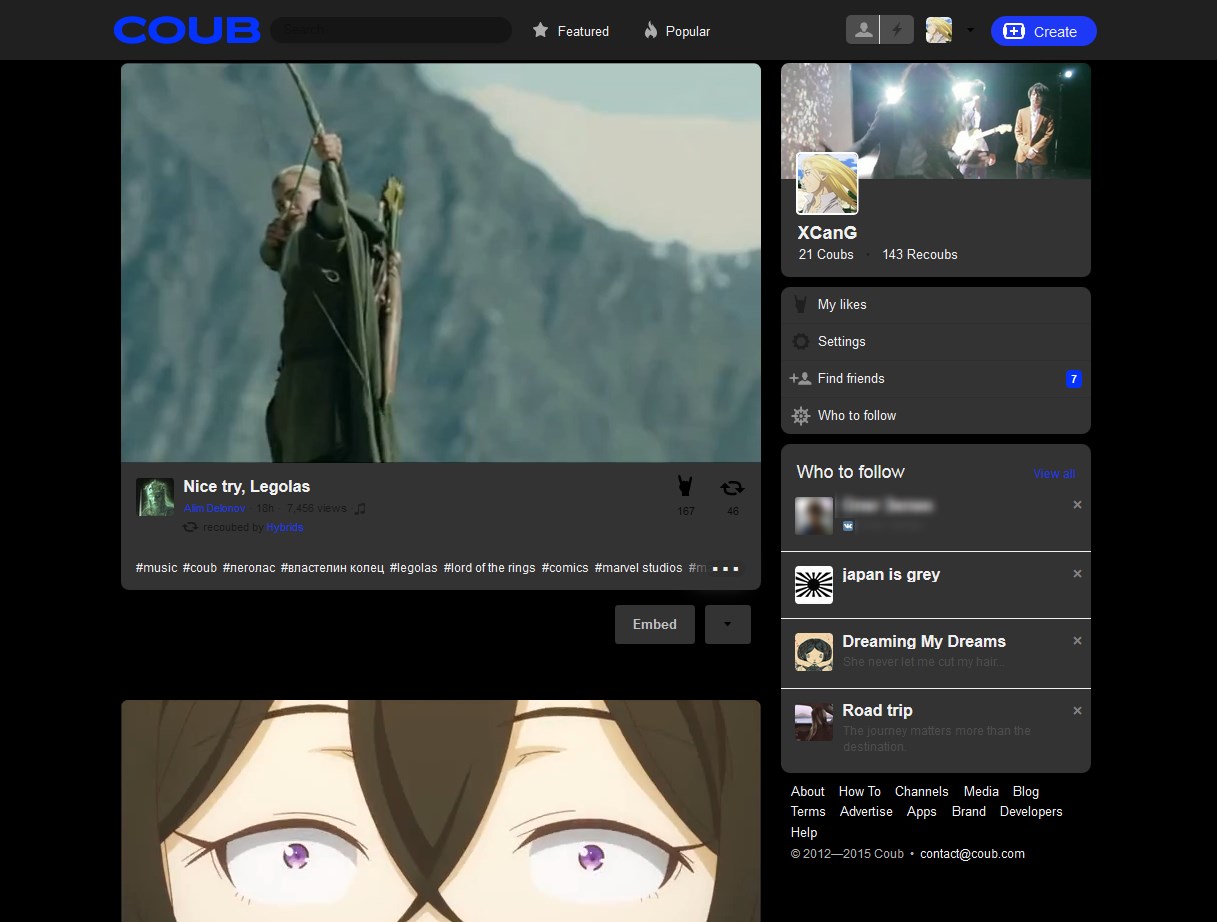Screen dimensions: 1217x922
Task: Open the Featured section
Action: coord(583,31)
